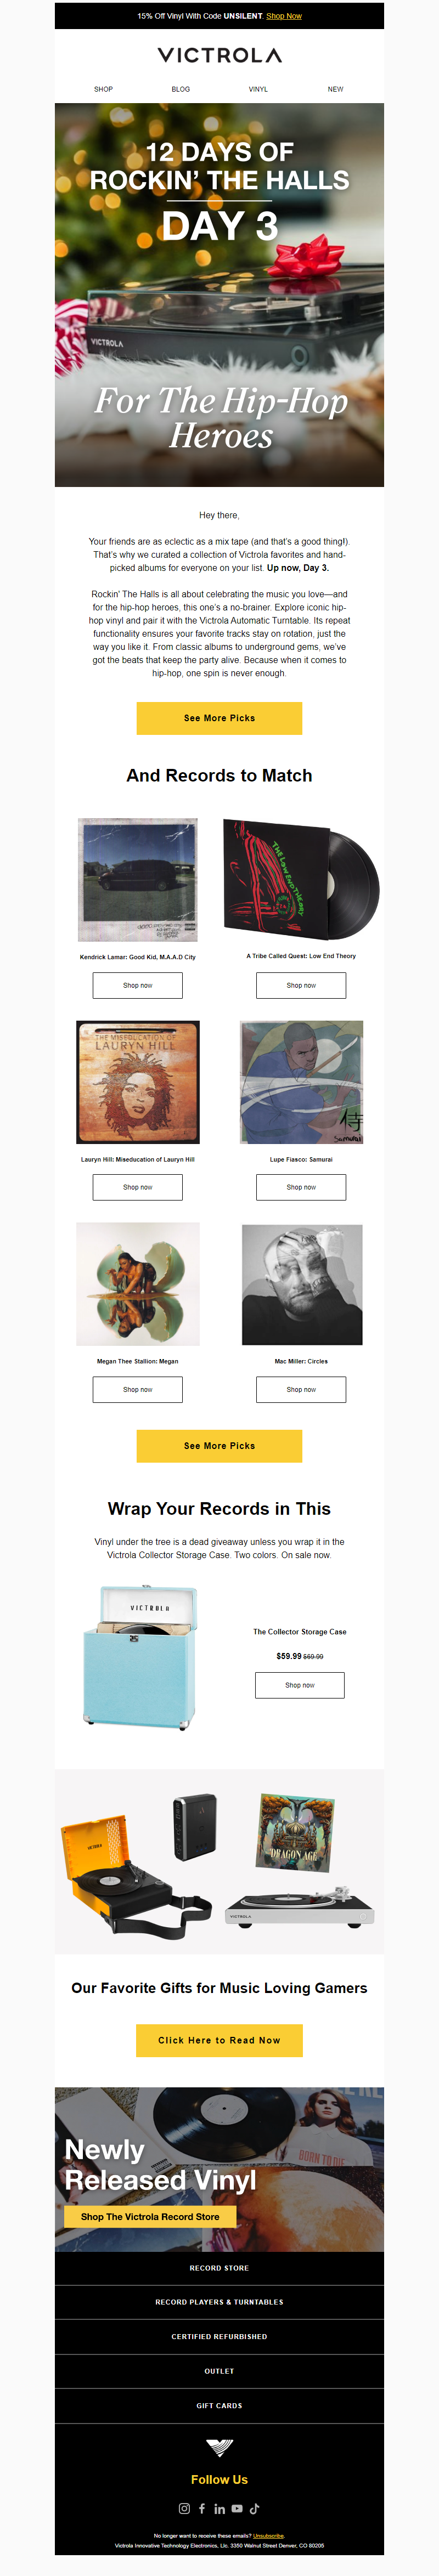Shop now for Kendrick Lamar album
This screenshot has width=439, height=2576.
coord(138,985)
